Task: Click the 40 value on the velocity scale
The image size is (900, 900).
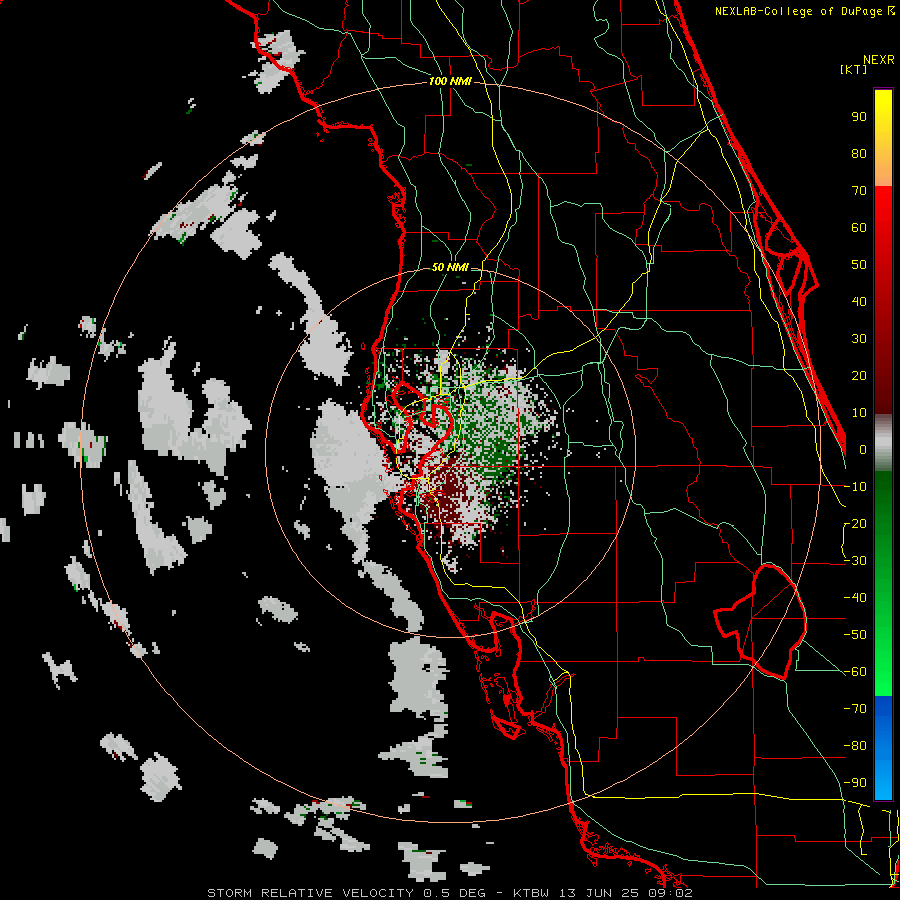Action: (859, 302)
